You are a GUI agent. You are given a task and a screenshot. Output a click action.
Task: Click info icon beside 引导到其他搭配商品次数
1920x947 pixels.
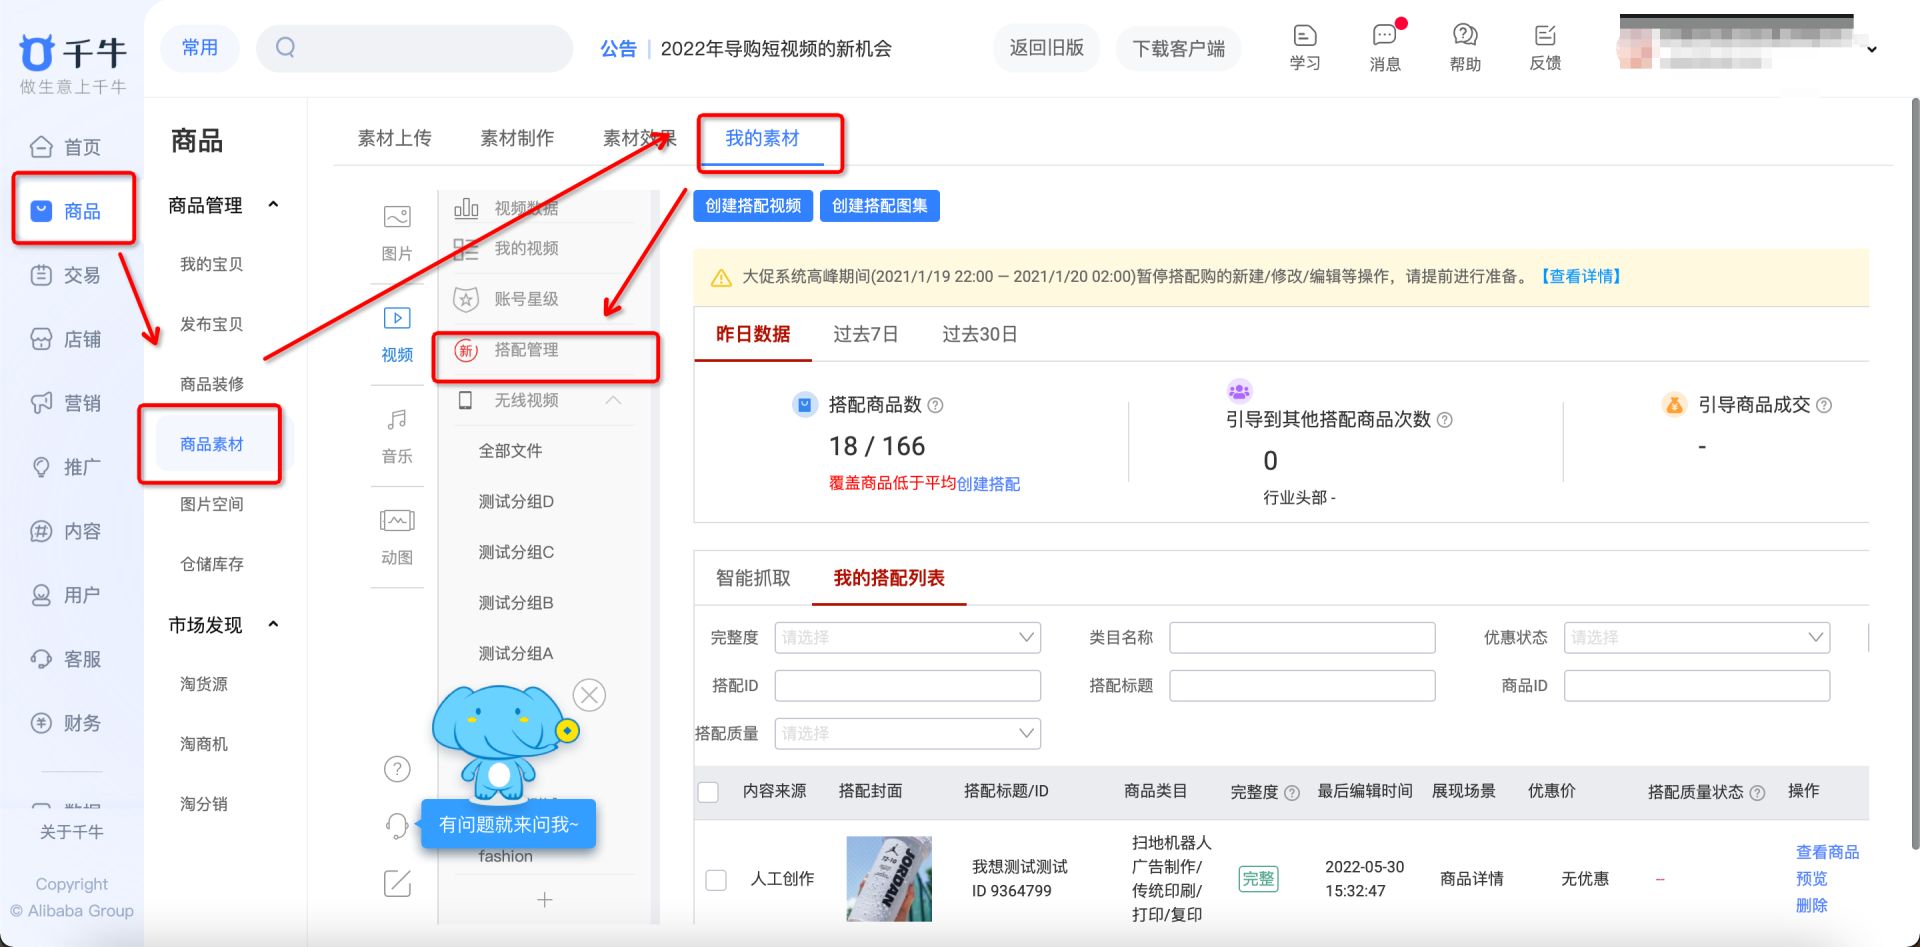click(x=1444, y=420)
